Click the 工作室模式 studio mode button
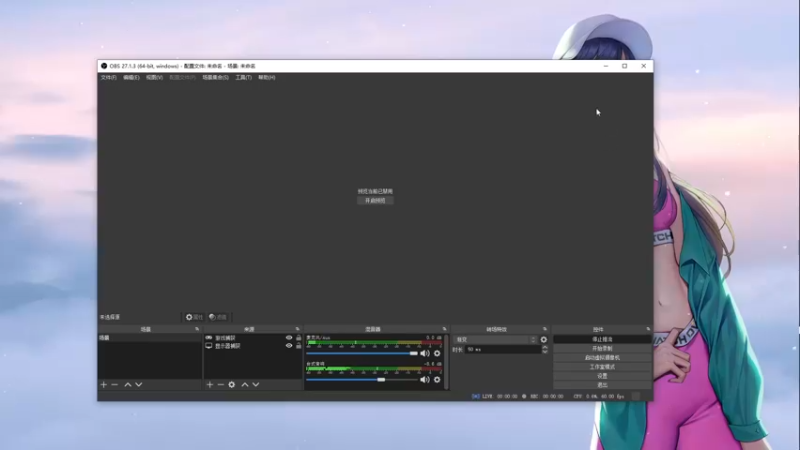The width and height of the screenshot is (800, 450). [x=603, y=367]
